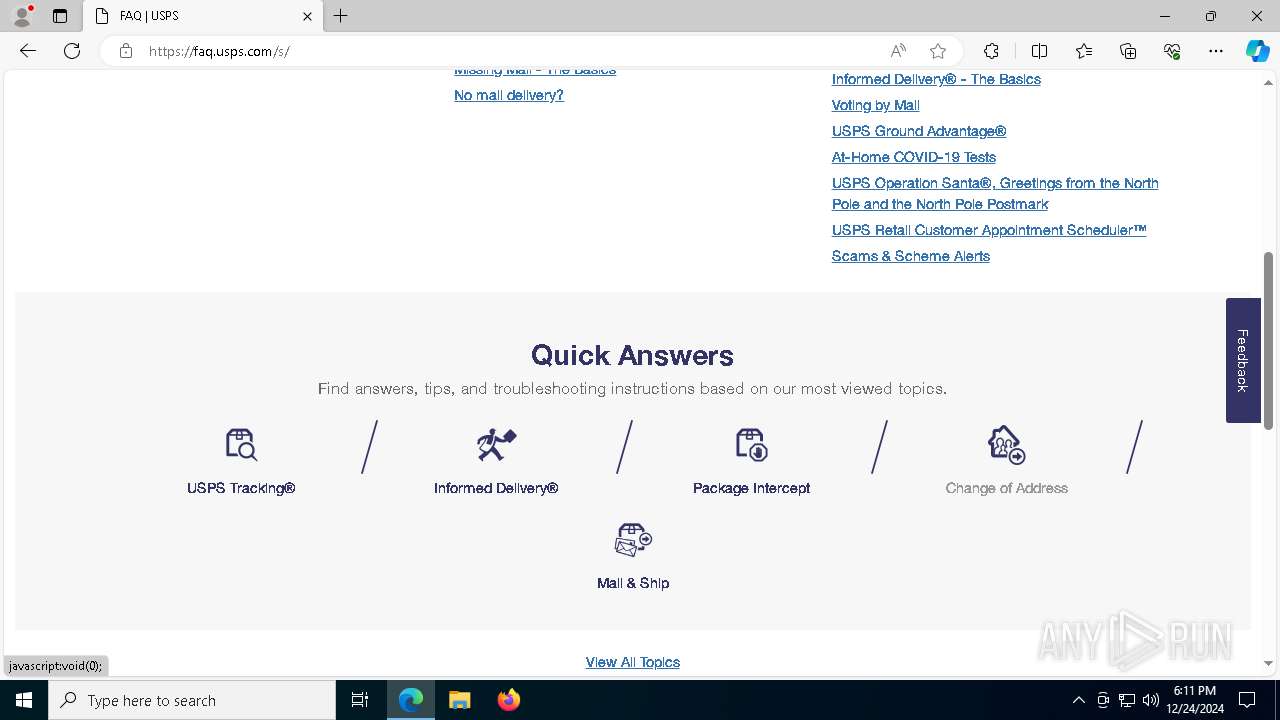
Task: Open USPS Ground Advantage link
Action: 919,131
